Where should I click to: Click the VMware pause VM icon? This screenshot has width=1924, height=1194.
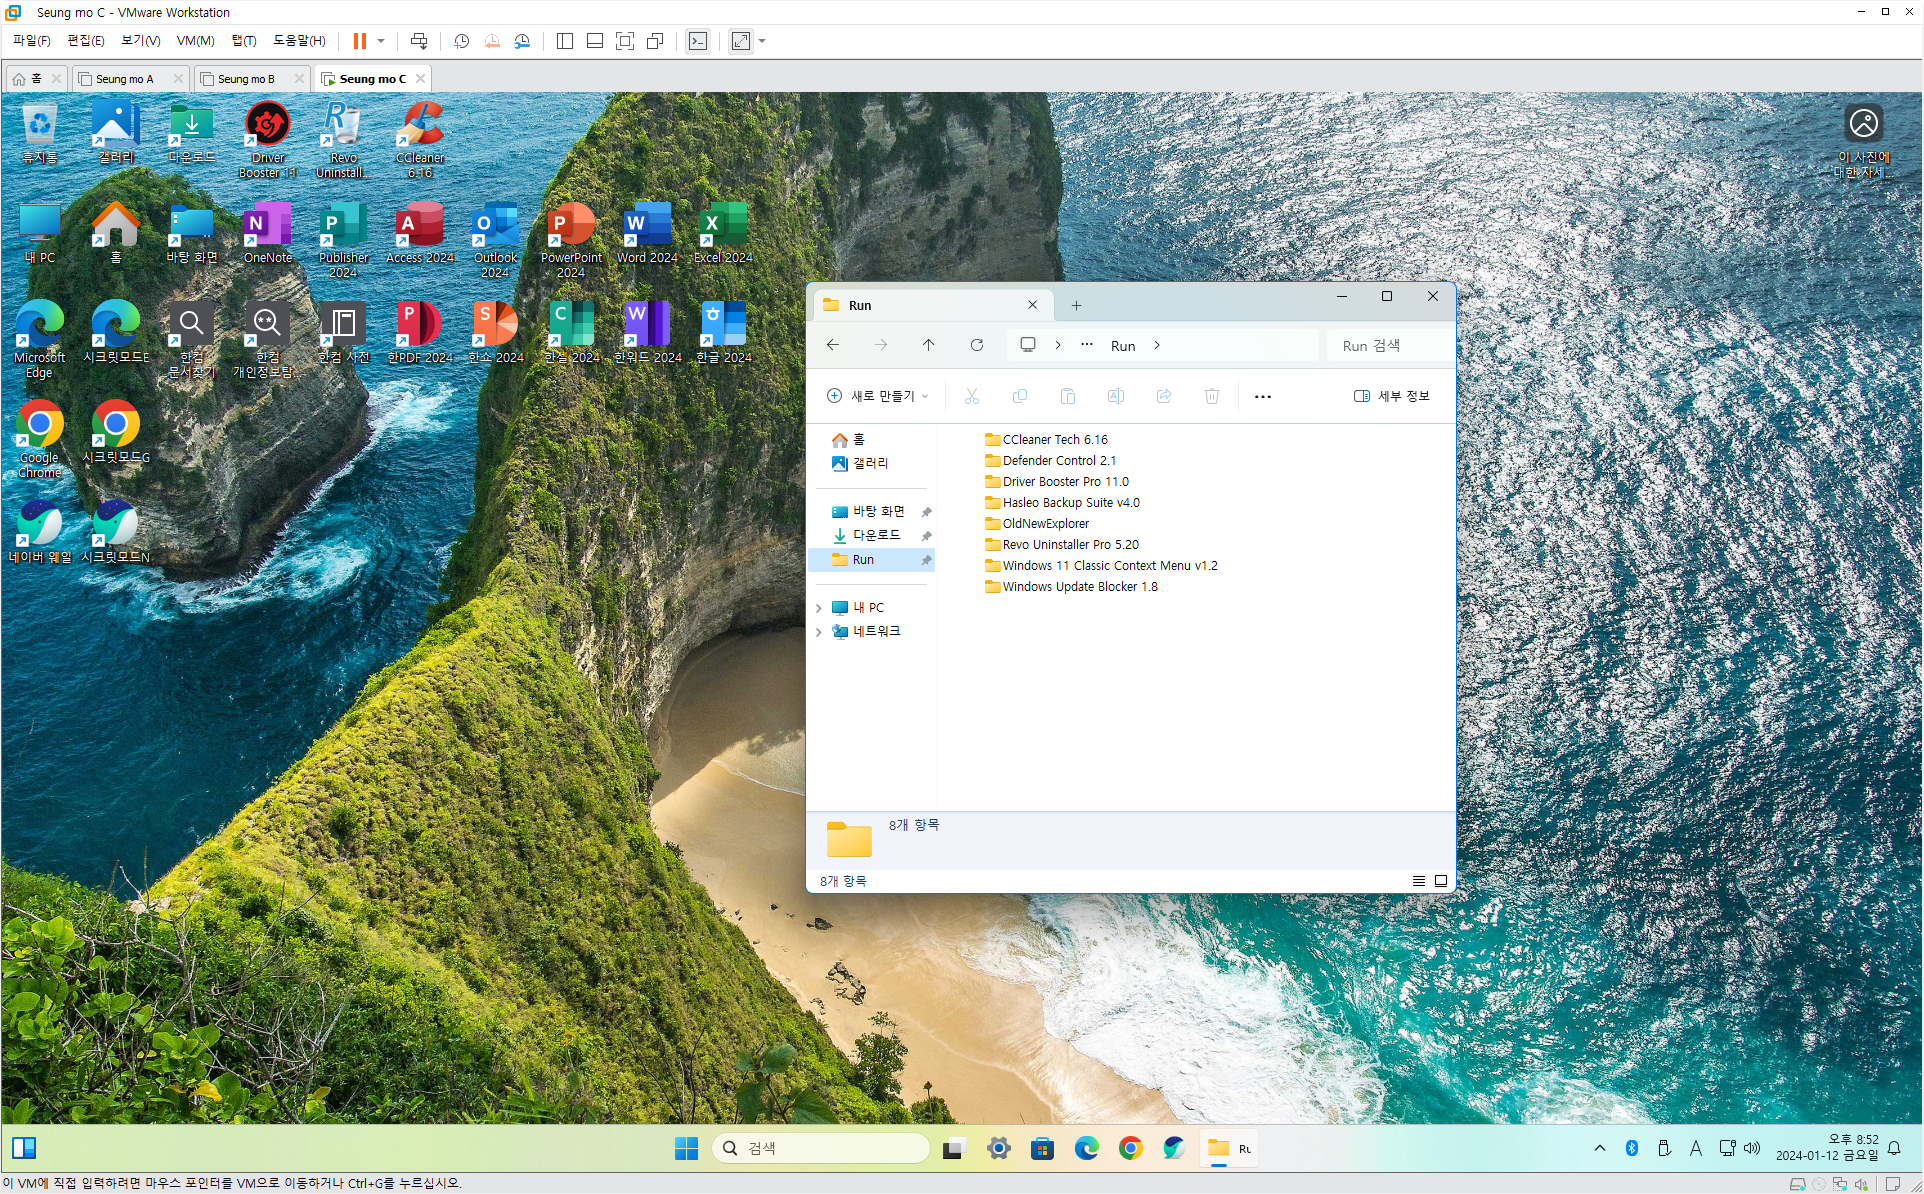click(359, 41)
